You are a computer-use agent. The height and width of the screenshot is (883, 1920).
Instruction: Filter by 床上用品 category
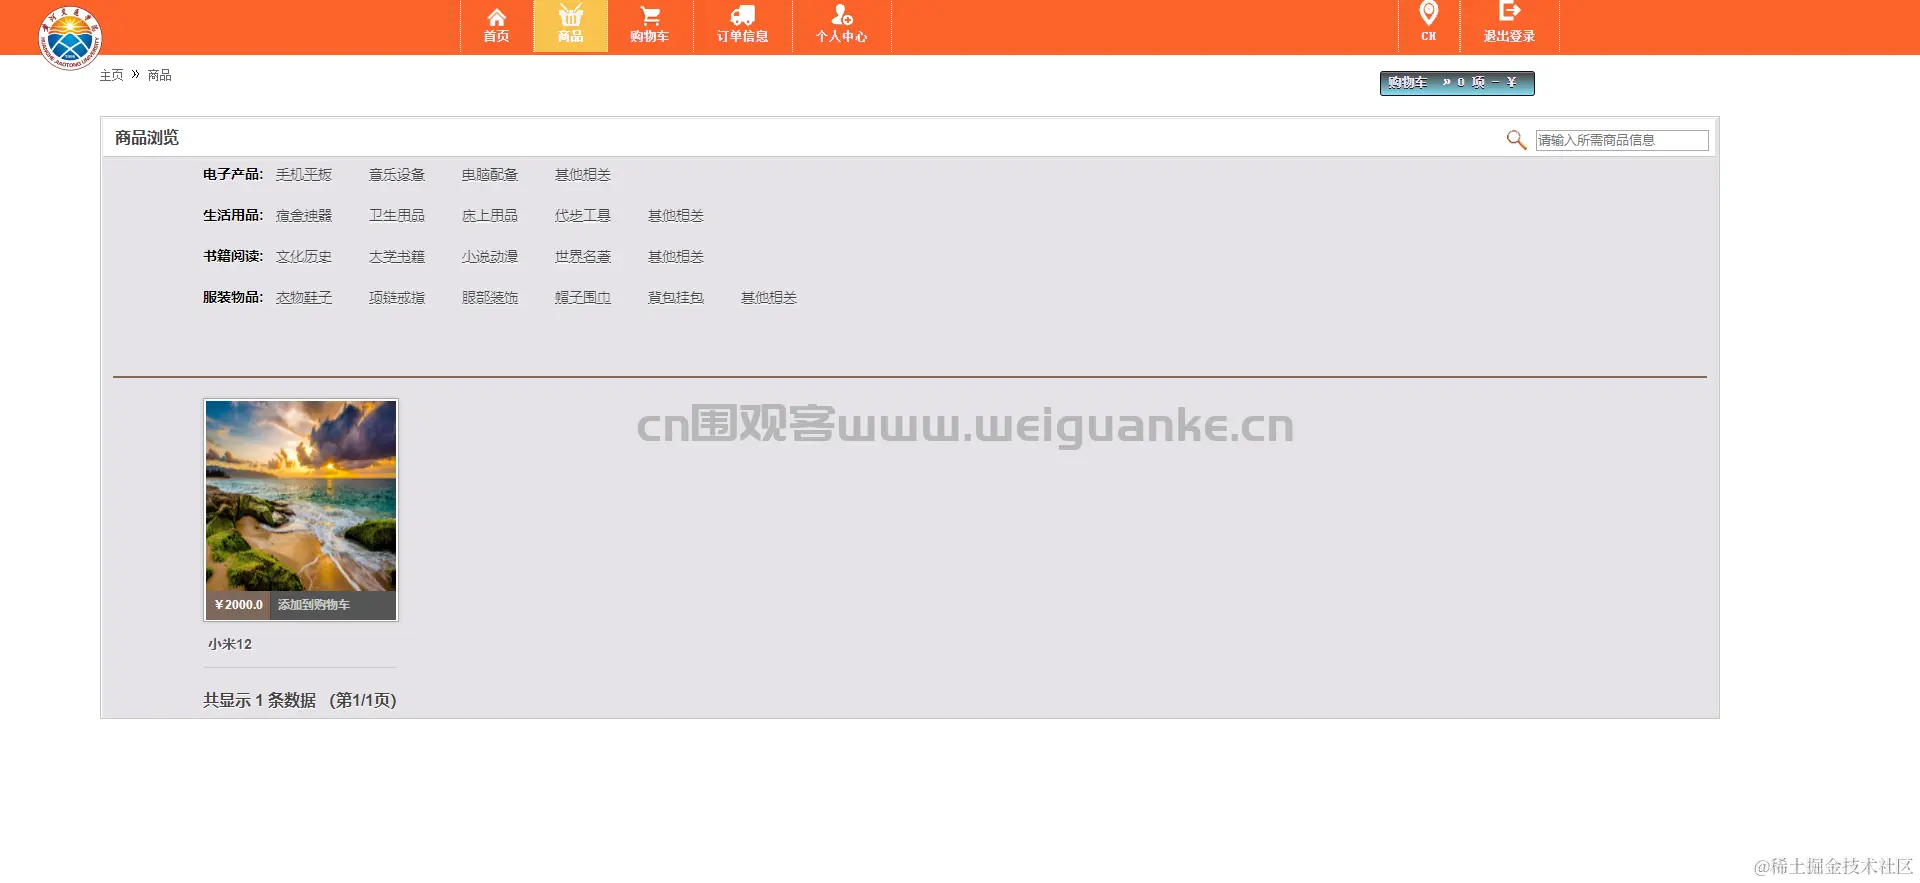click(490, 216)
